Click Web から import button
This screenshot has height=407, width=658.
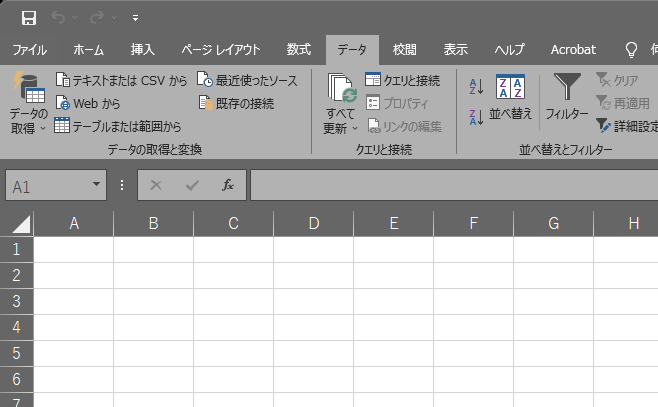pos(88,103)
